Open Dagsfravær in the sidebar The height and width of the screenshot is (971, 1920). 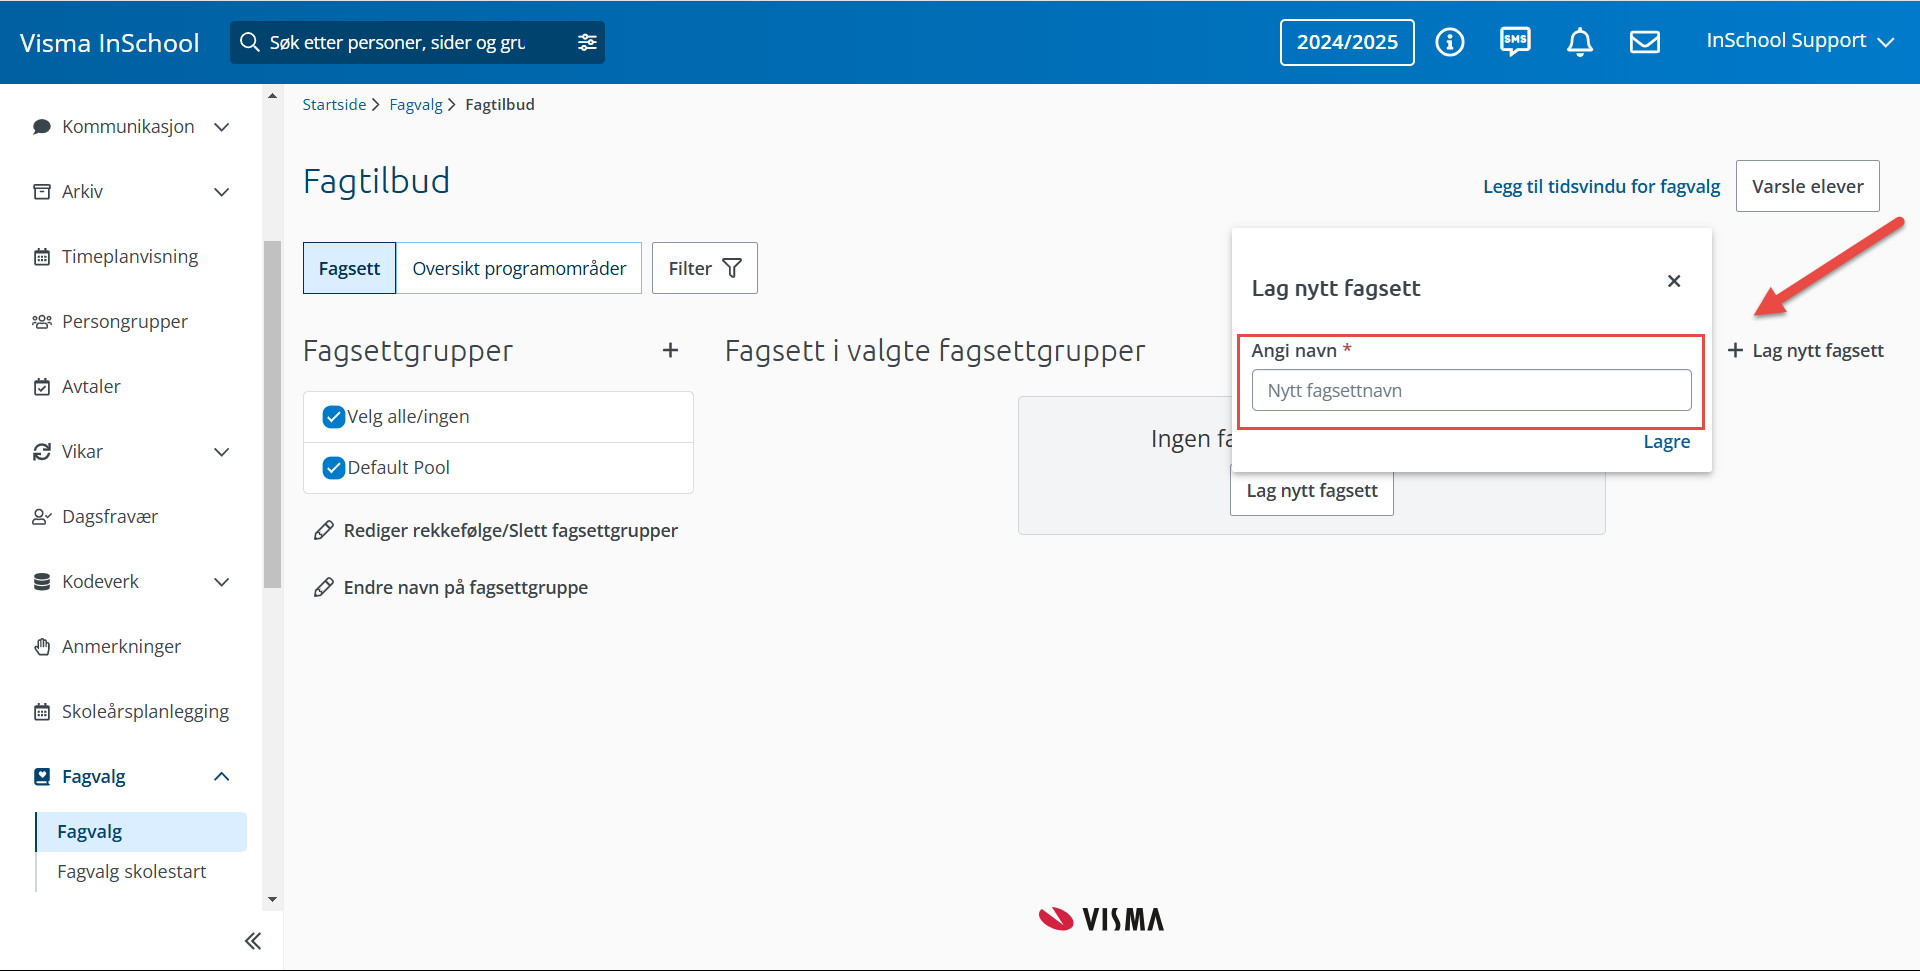[110, 517]
